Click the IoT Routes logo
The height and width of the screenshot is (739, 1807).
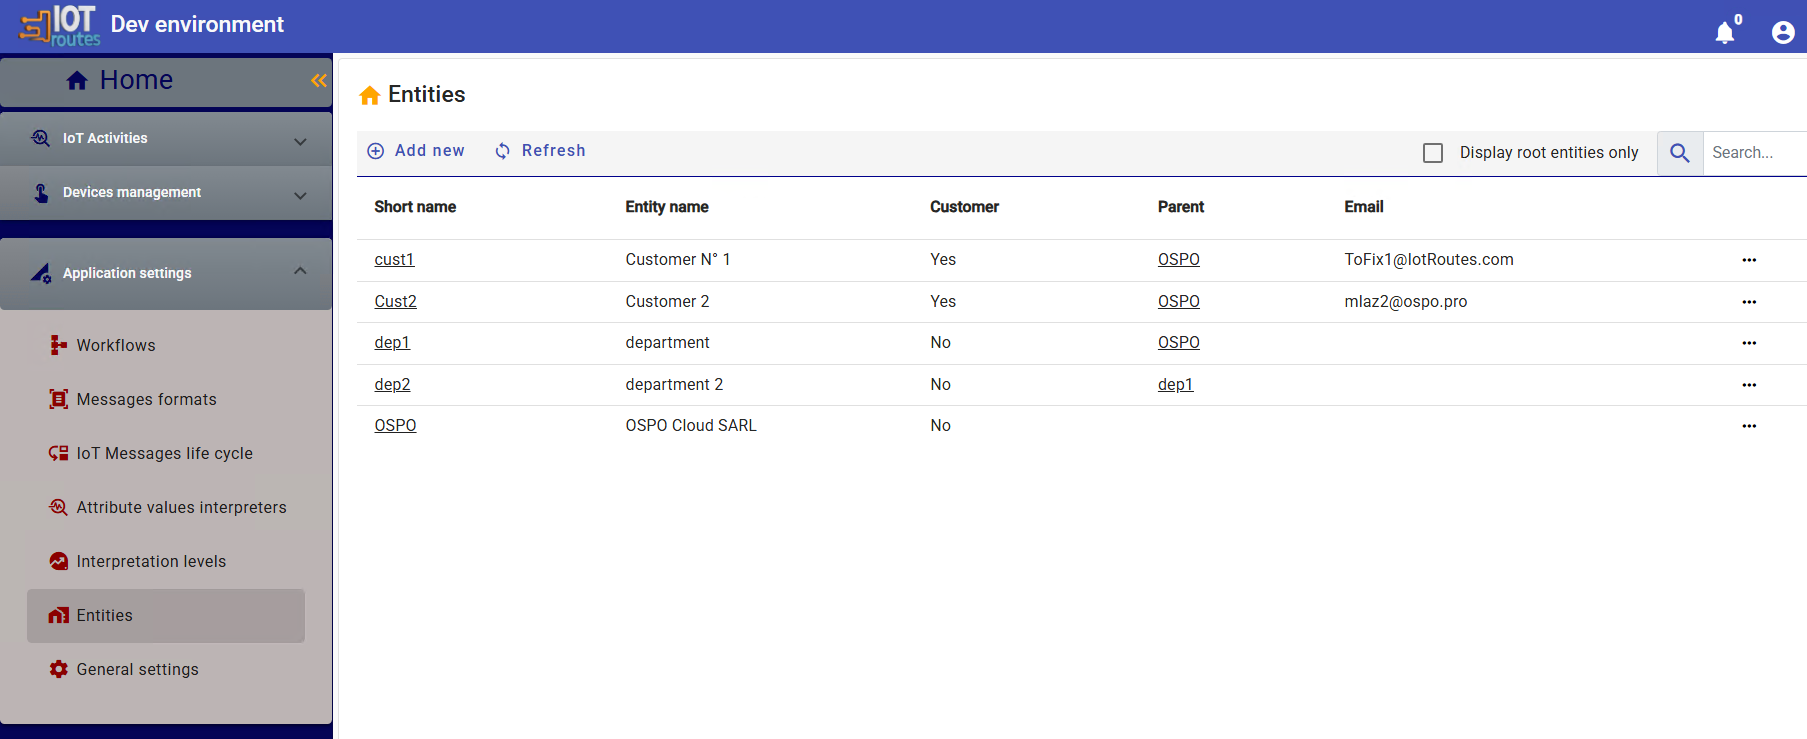tap(60, 26)
